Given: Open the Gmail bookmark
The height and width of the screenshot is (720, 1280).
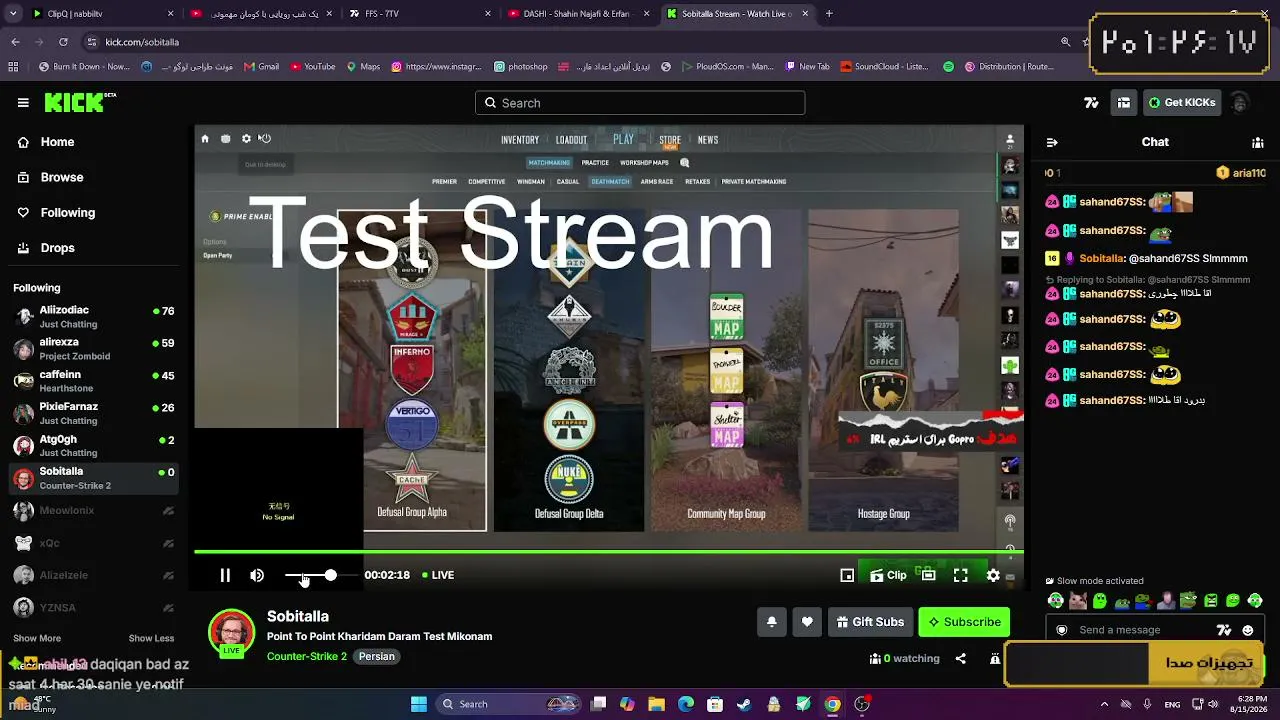Looking at the screenshot, I should [x=262, y=67].
